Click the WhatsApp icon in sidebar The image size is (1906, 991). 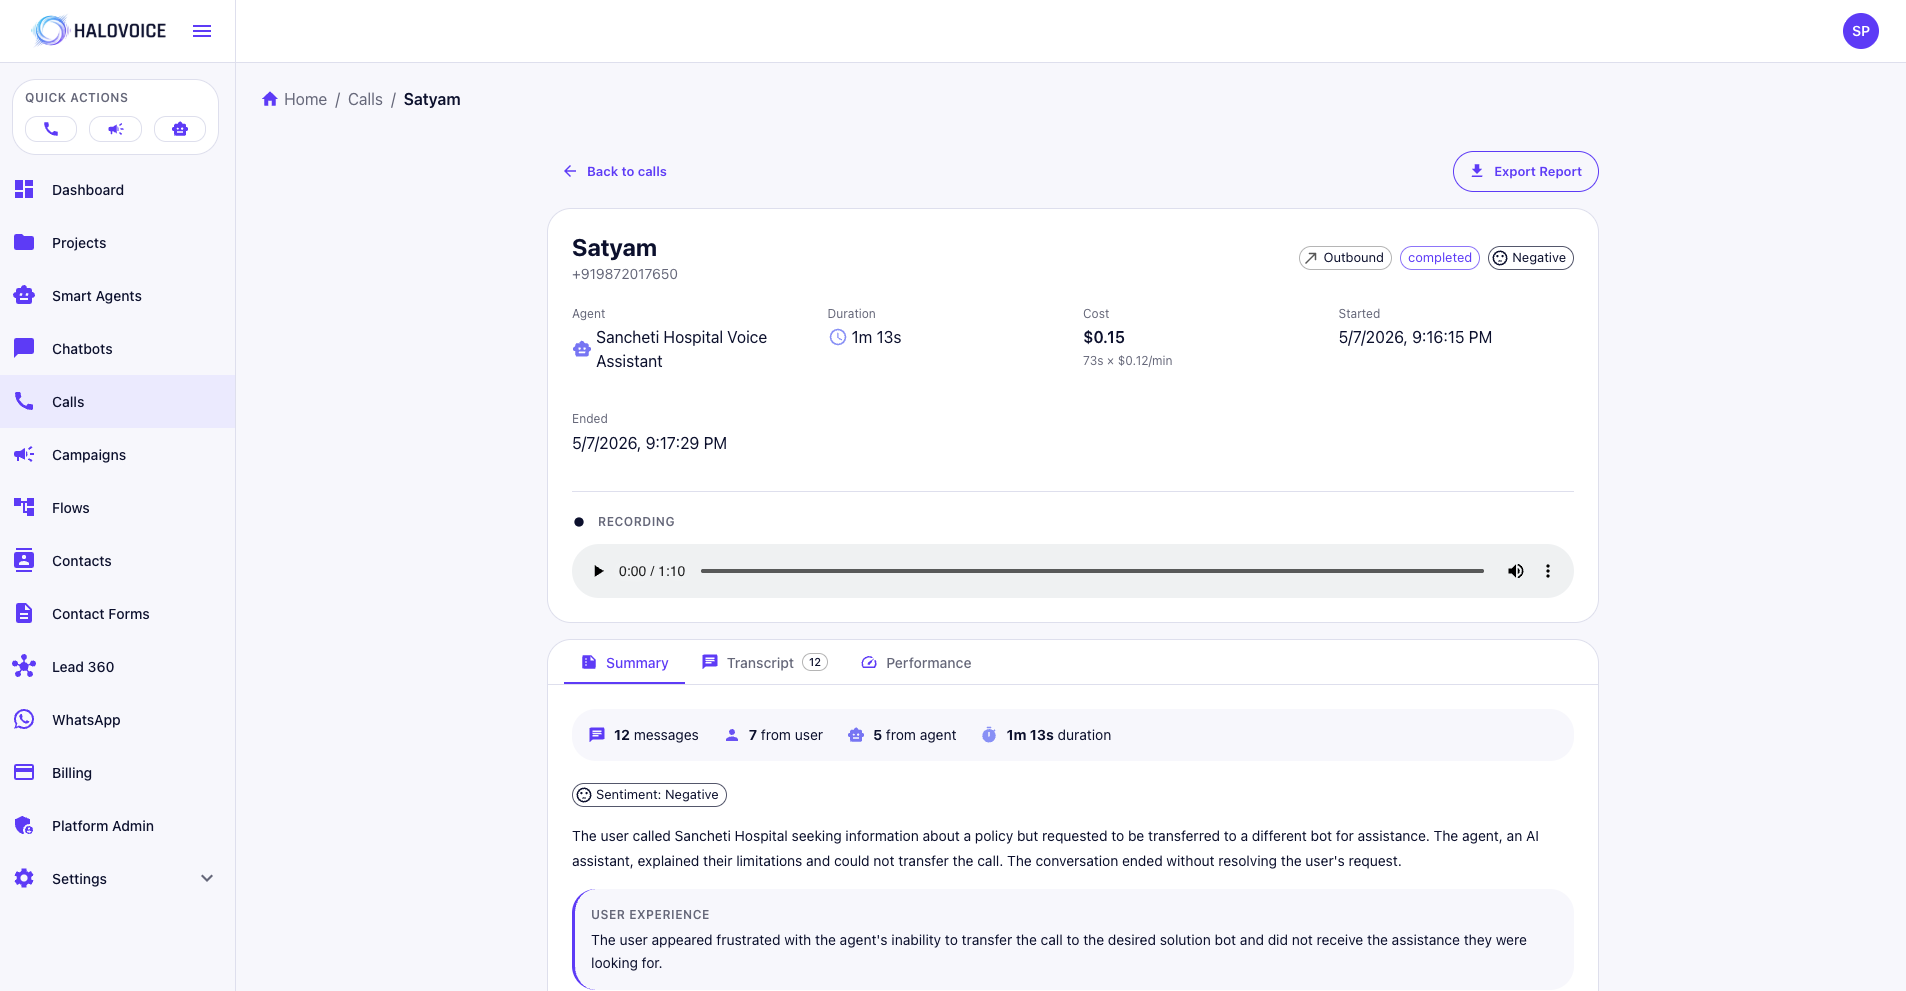click(24, 719)
